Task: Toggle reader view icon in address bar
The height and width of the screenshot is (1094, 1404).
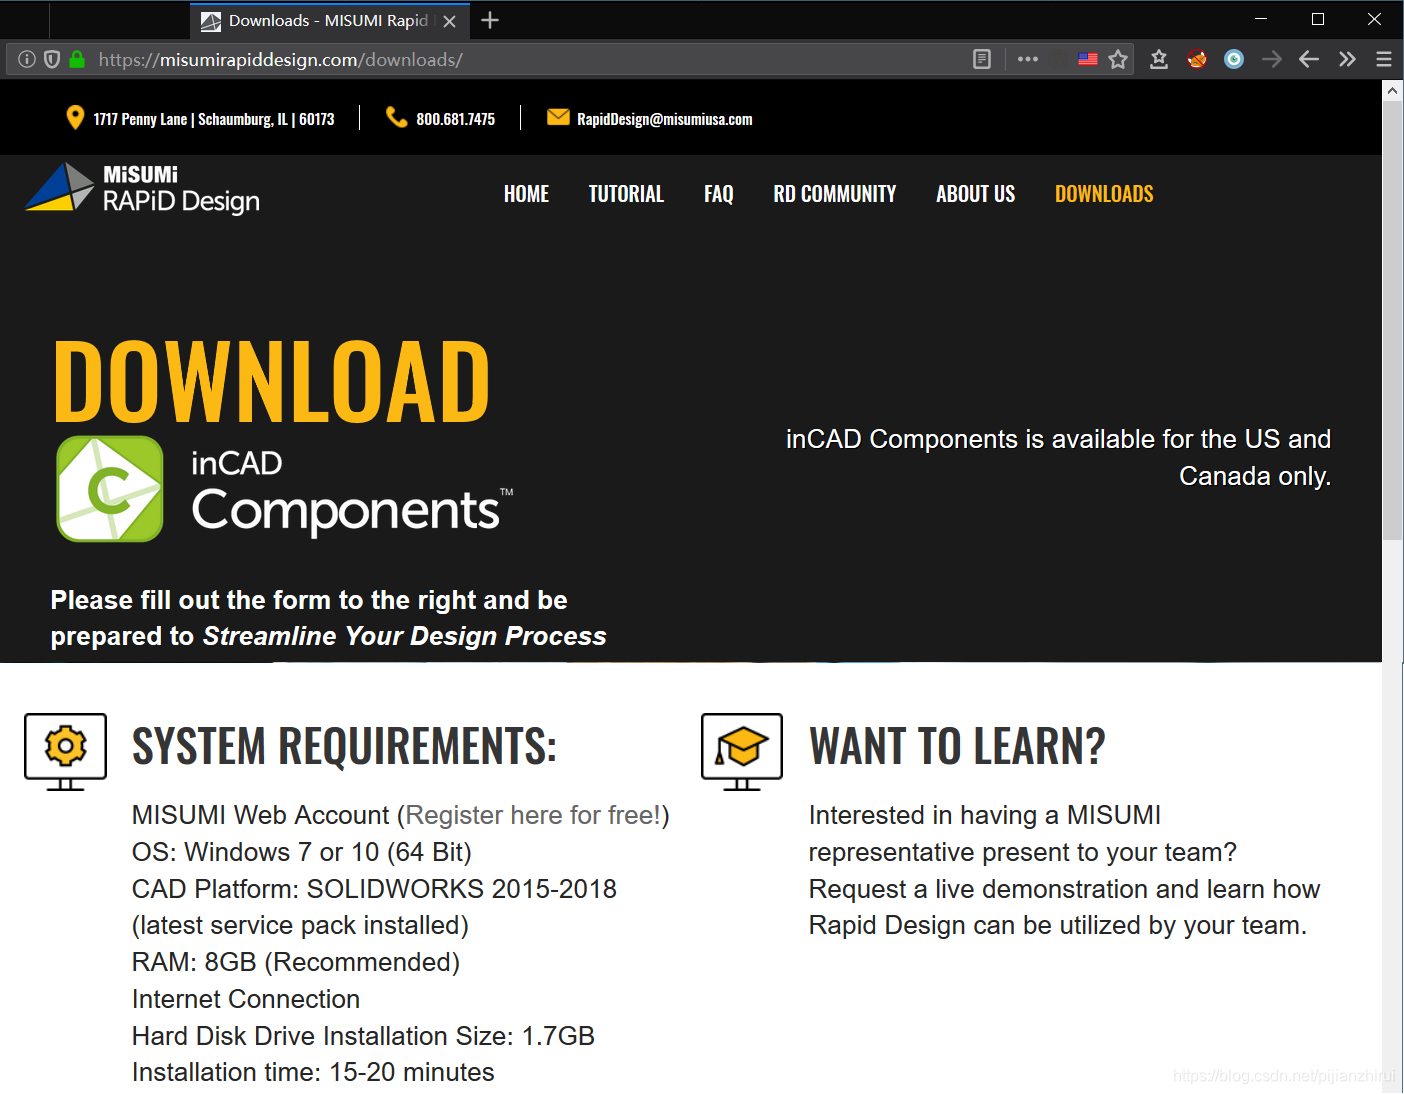Action: tap(982, 59)
